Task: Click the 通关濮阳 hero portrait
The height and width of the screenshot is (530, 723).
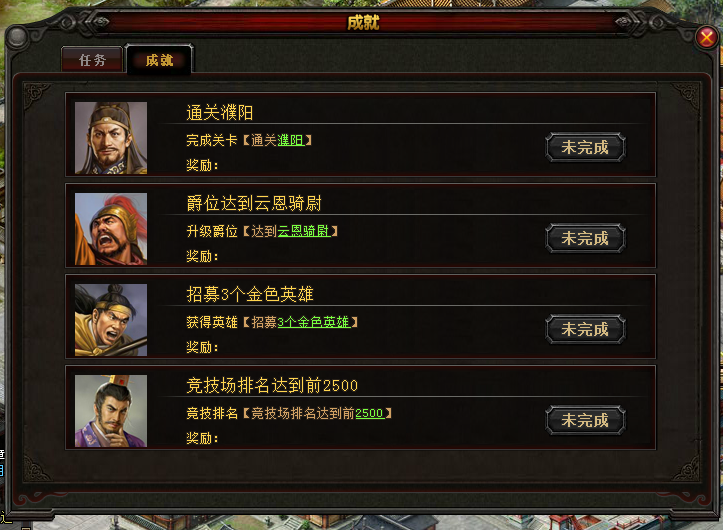Action: 111,138
